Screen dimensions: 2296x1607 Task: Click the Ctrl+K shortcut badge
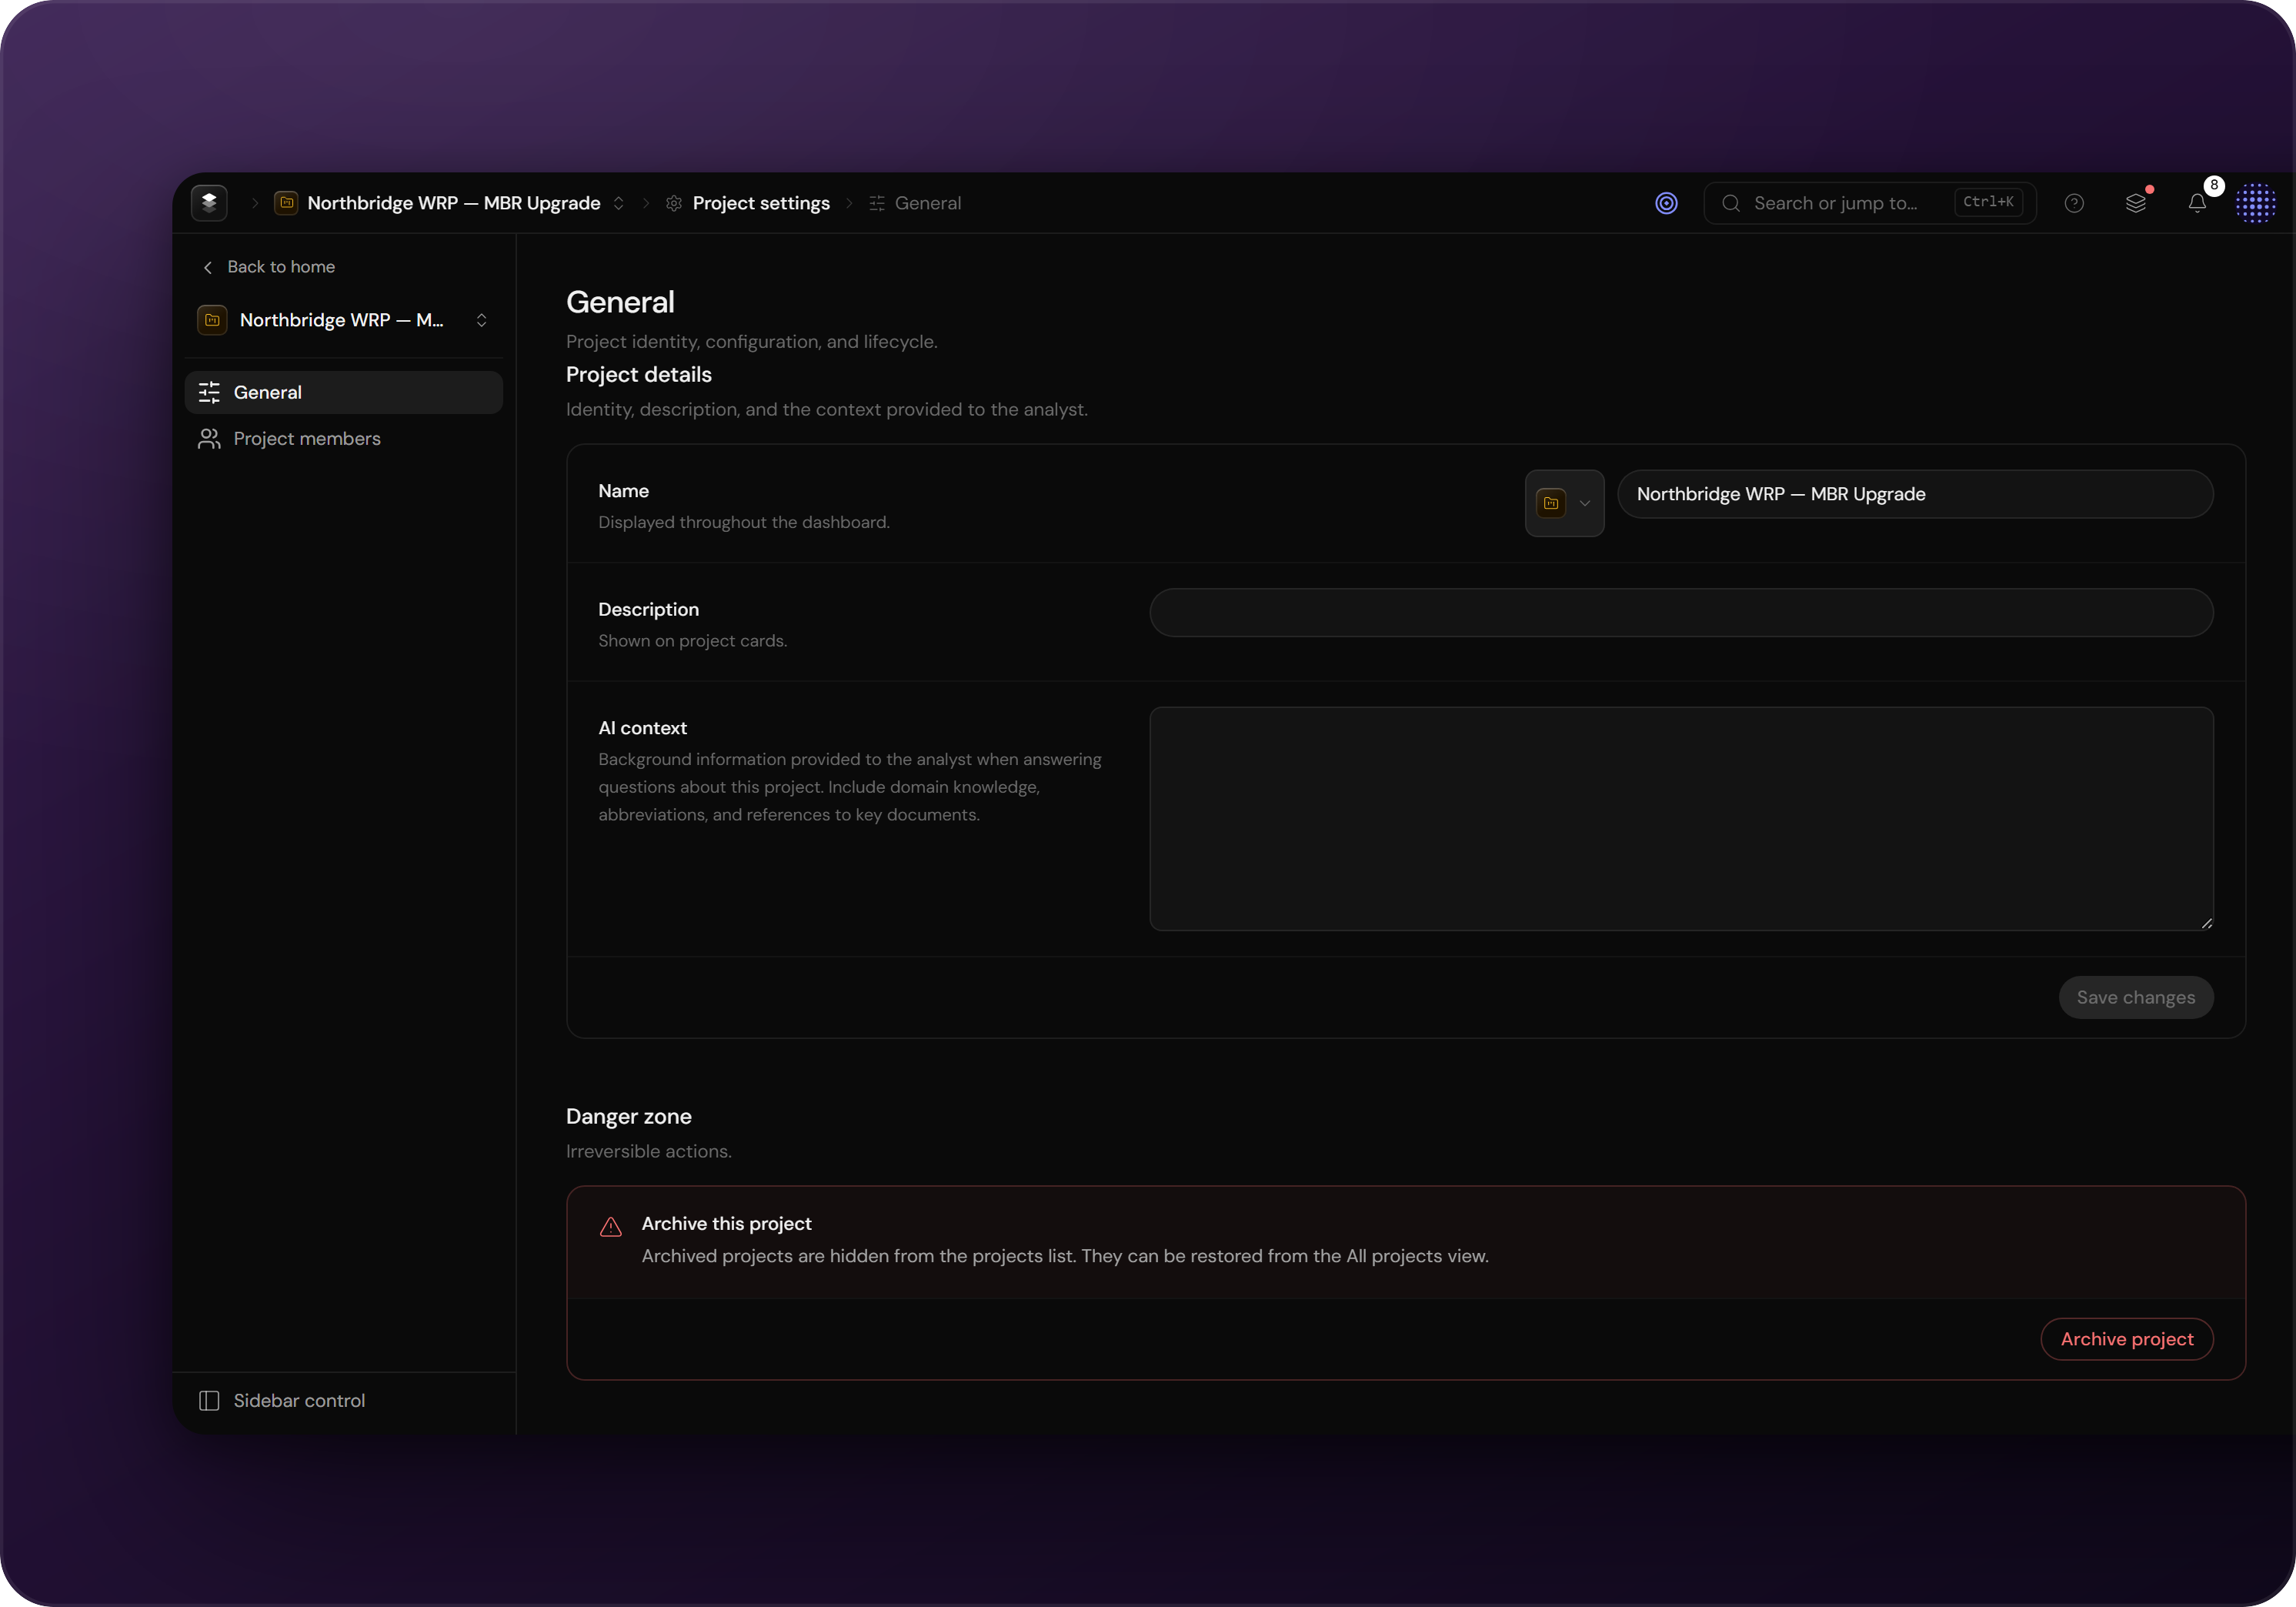1988,202
